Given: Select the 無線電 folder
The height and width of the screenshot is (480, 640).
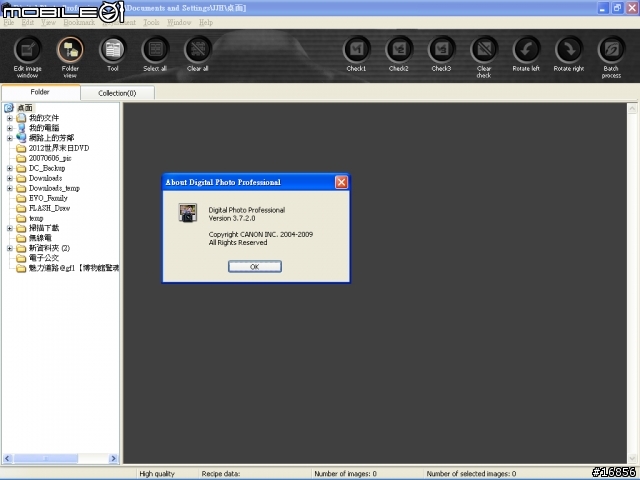Looking at the screenshot, I should point(40,238).
